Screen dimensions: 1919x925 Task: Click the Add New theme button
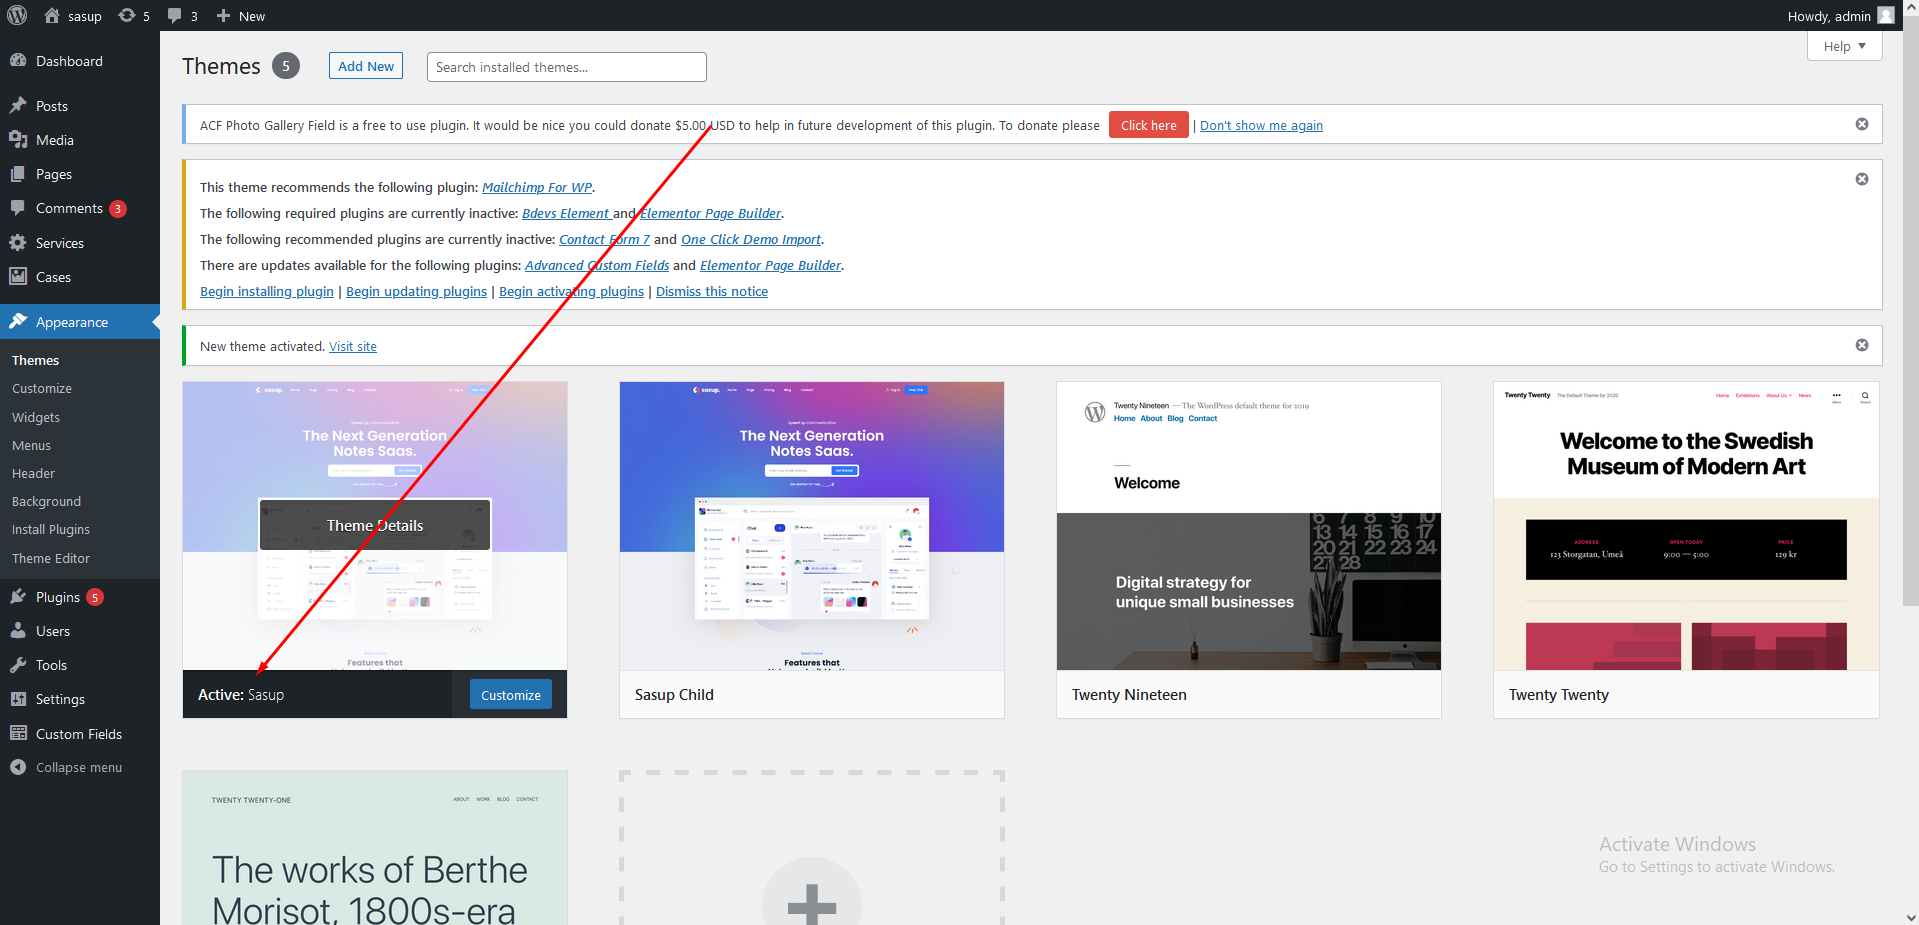click(366, 66)
